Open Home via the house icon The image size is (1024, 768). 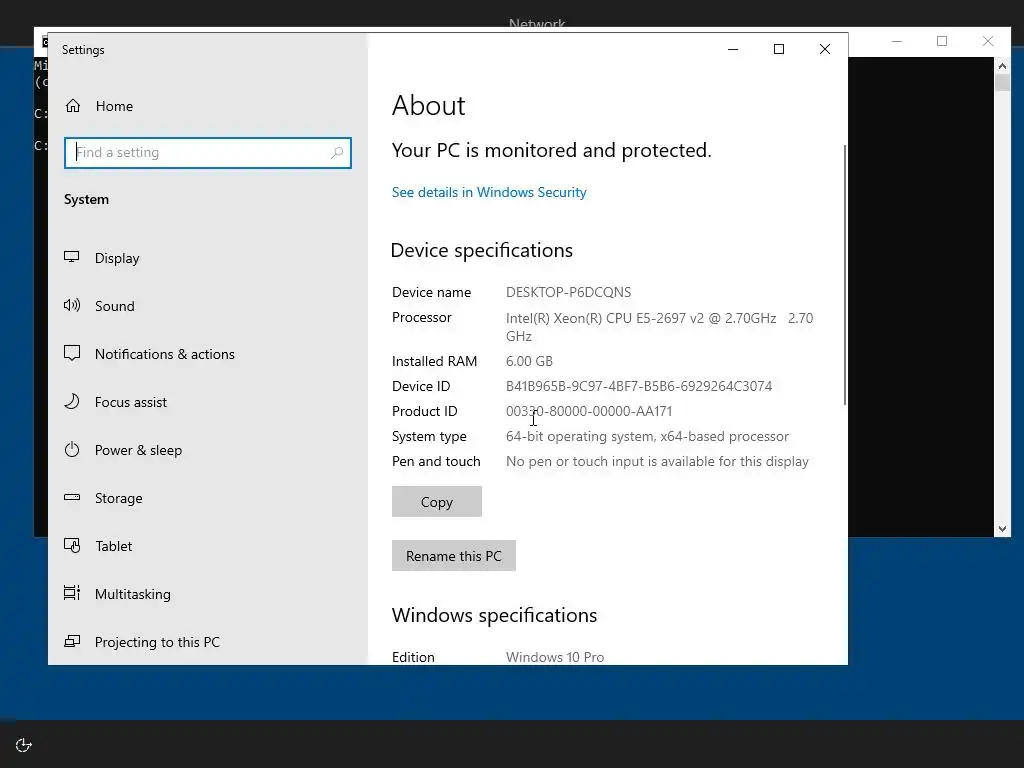[x=72, y=106]
